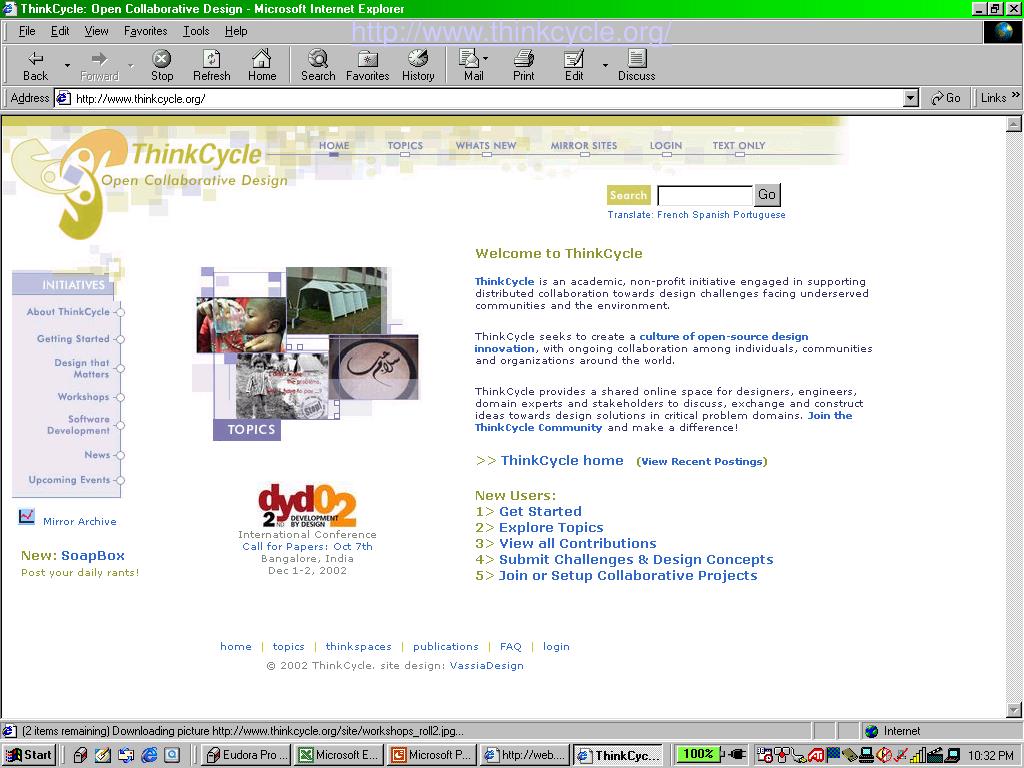The width and height of the screenshot is (1024, 768).
Task: Click the site search text field
Action: click(x=705, y=195)
